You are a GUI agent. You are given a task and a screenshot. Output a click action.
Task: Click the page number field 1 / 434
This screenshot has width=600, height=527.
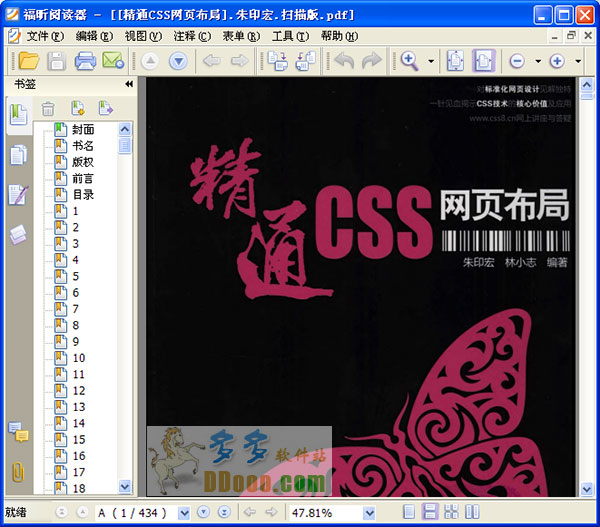click(x=137, y=513)
